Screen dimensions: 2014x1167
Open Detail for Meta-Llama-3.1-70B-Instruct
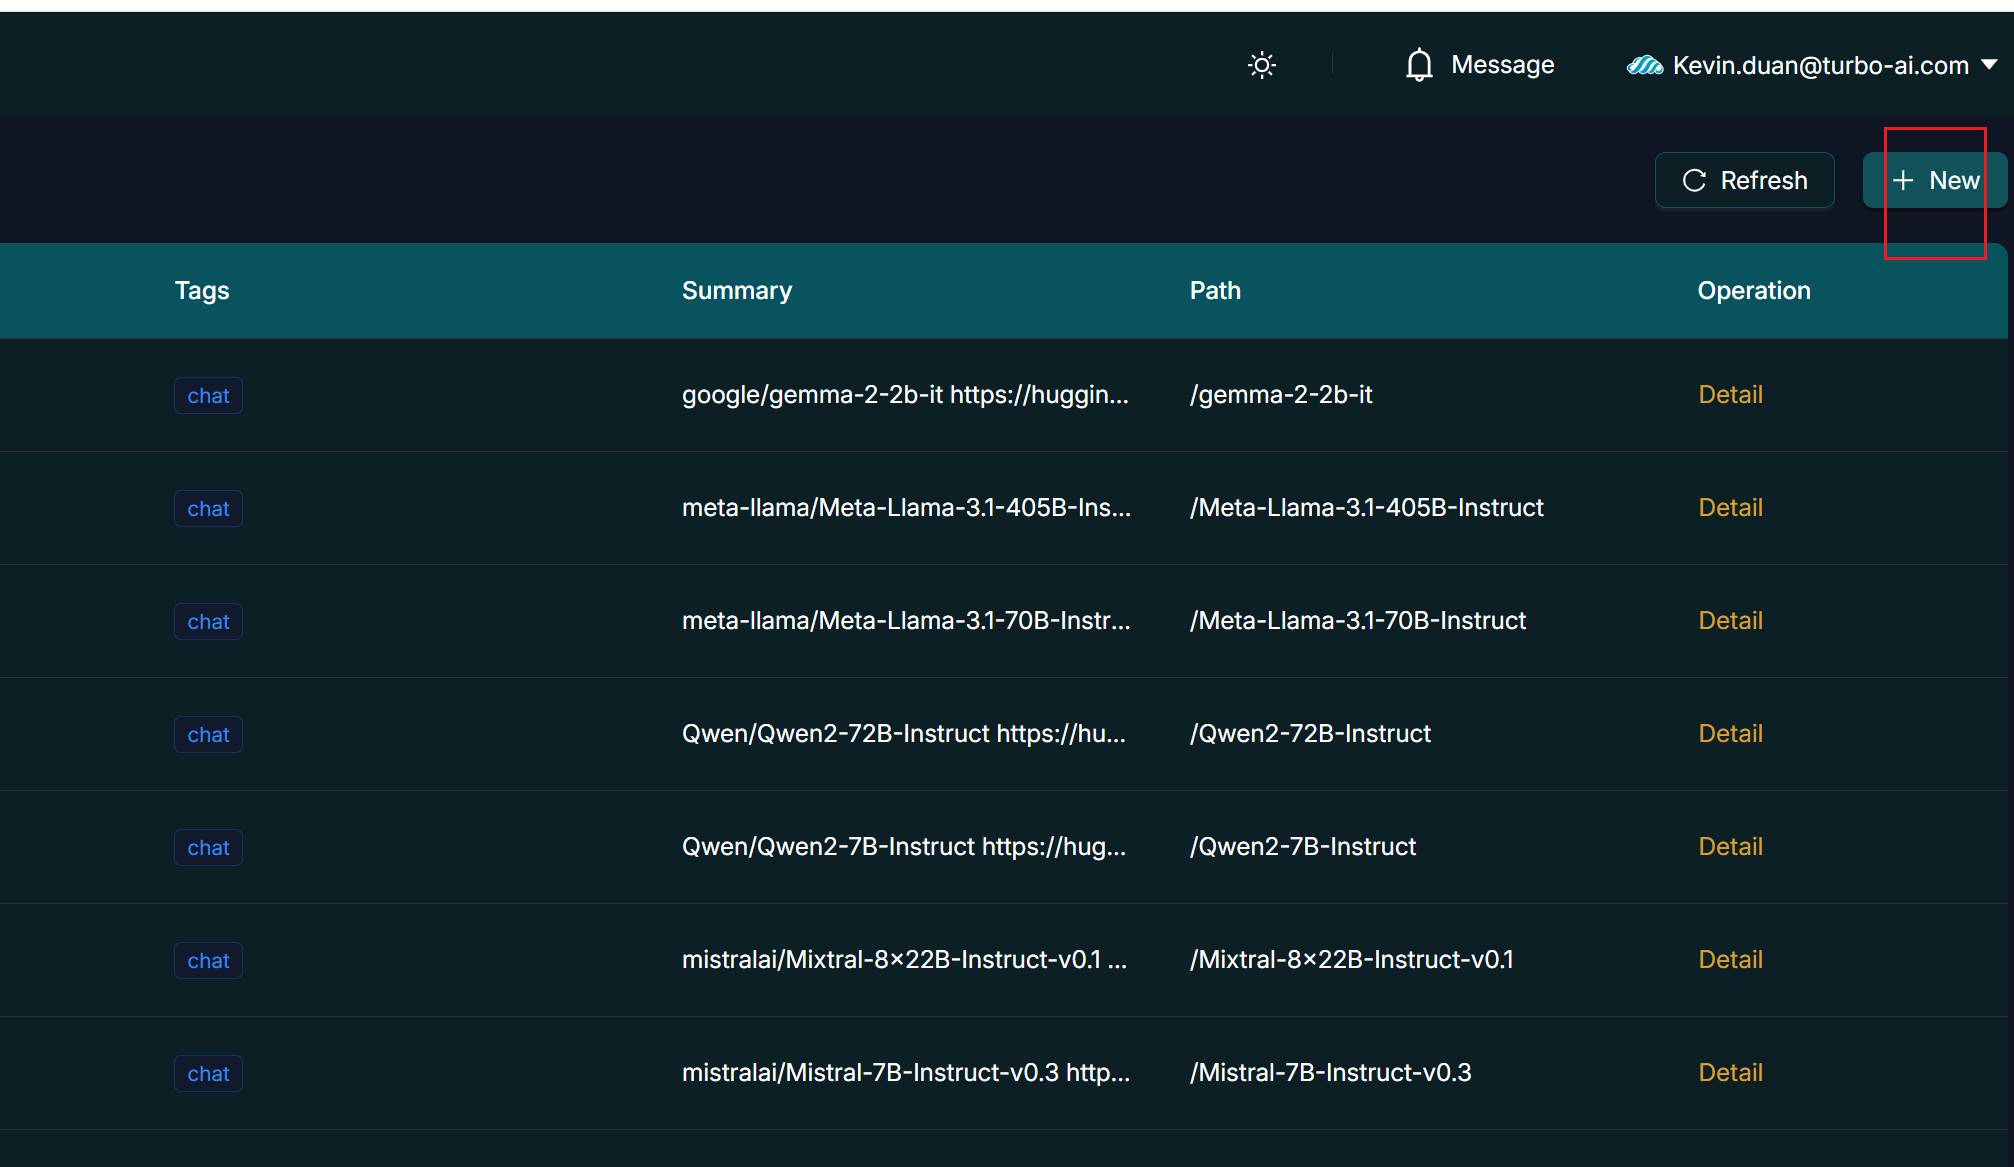(1730, 621)
